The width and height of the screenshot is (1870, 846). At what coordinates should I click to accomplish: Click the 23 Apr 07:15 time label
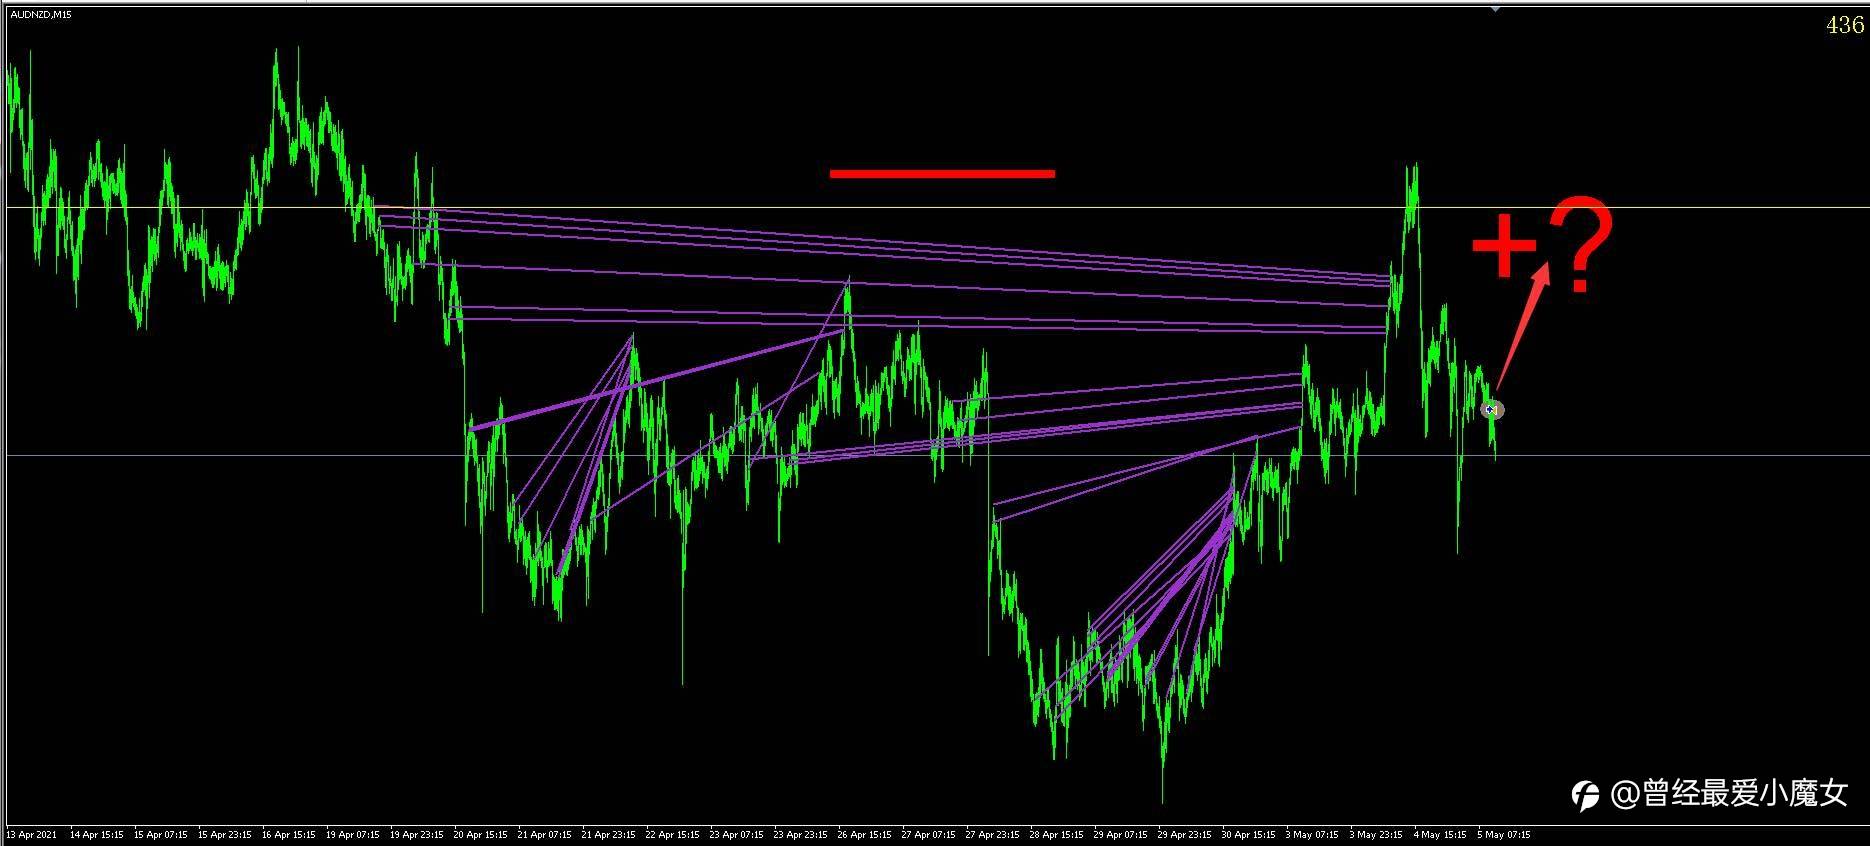tap(736, 834)
